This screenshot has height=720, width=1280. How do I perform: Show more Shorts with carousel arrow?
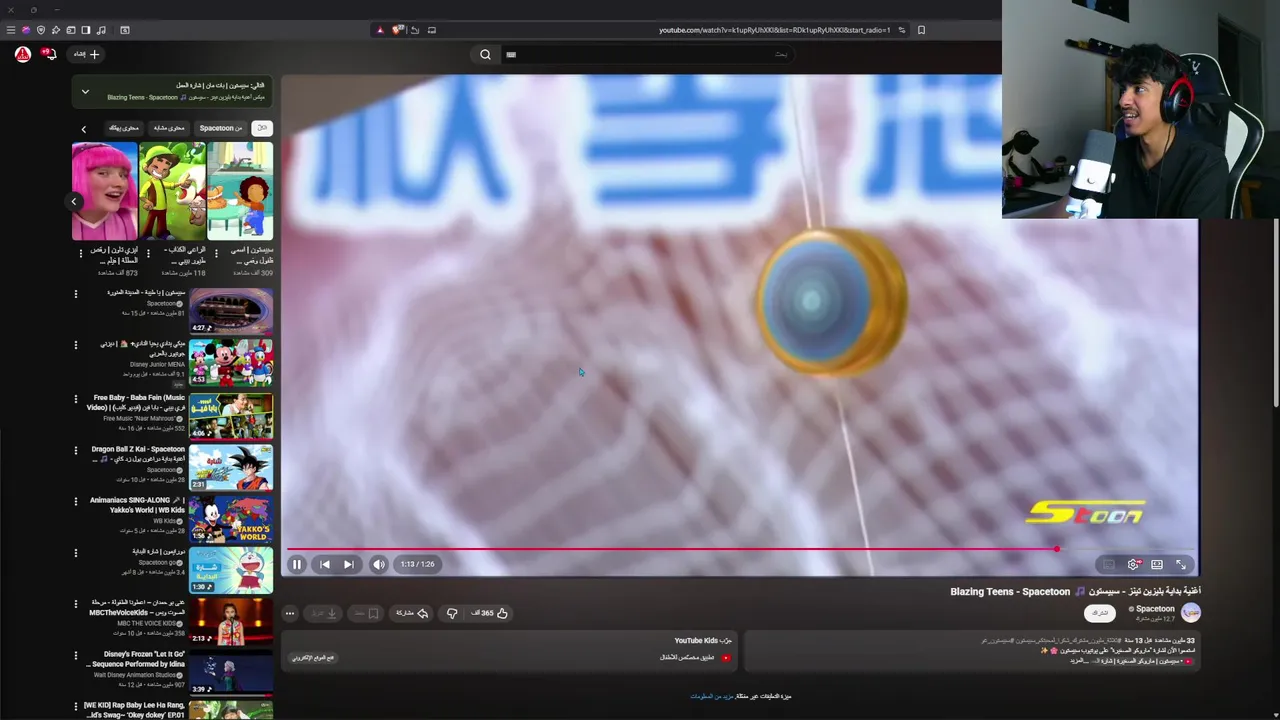coord(74,201)
